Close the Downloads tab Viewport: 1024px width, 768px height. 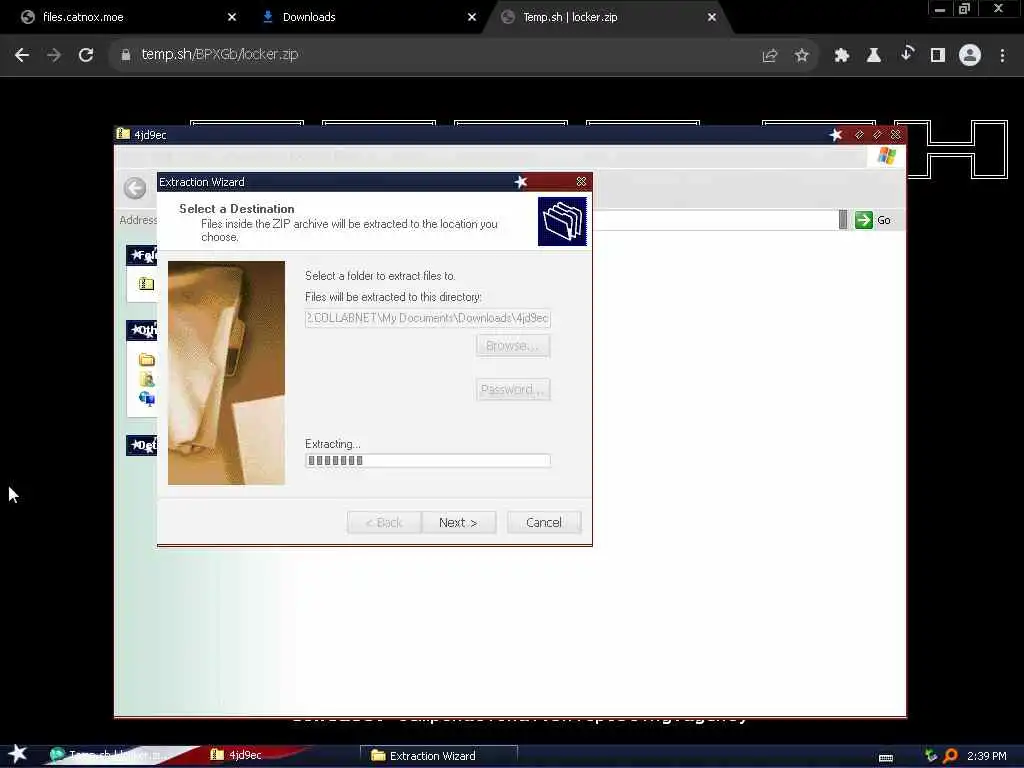(472, 18)
